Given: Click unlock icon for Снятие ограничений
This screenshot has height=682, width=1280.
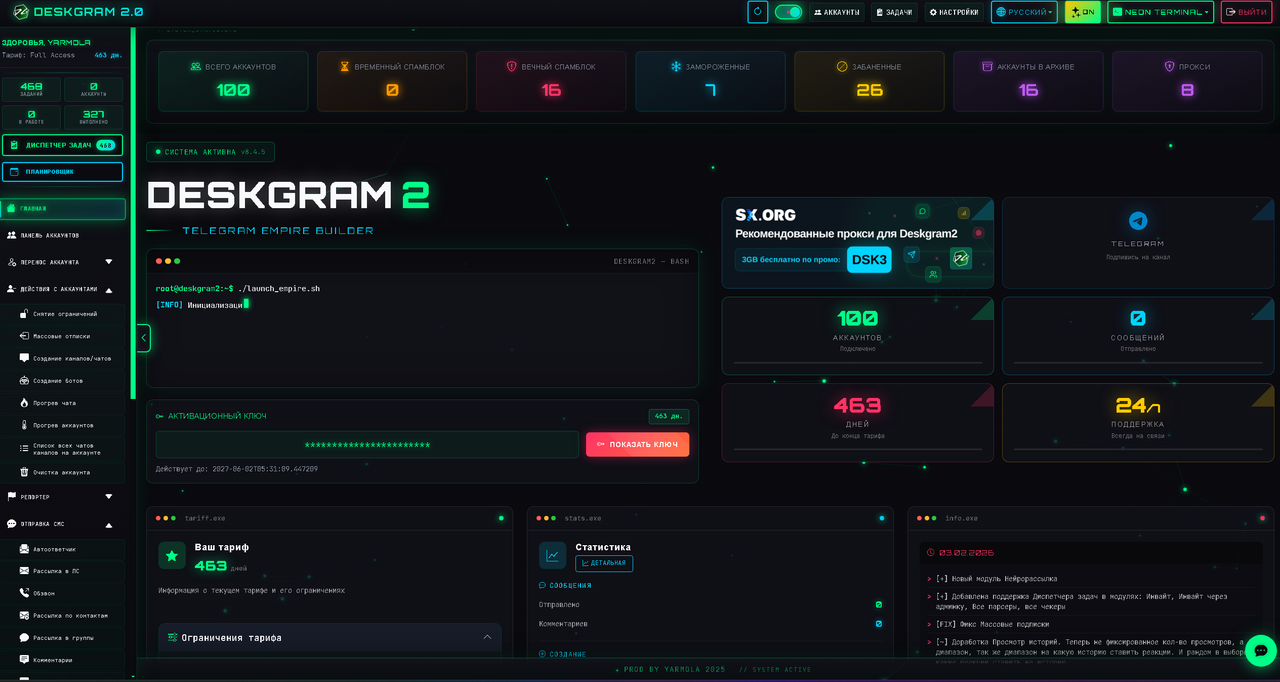Looking at the screenshot, I should (x=25, y=314).
